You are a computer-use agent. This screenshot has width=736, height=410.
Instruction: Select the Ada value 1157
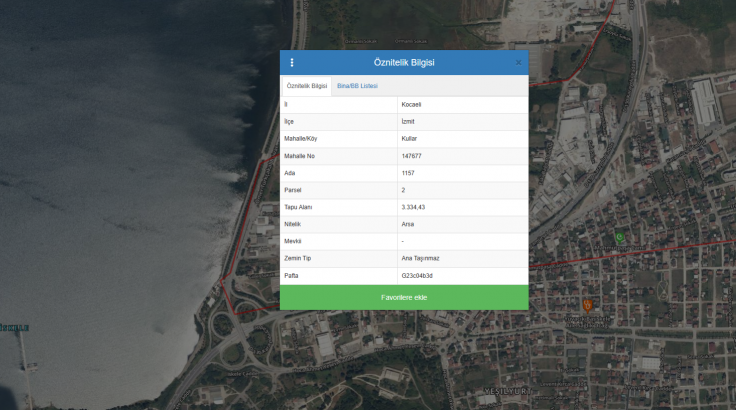click(x=407, y=173)
